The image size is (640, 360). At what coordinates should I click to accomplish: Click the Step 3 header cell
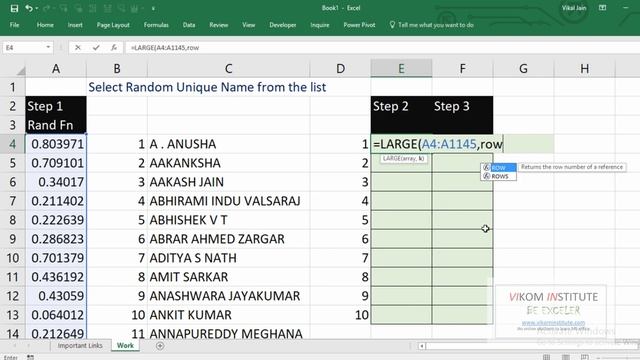point(462,106)
